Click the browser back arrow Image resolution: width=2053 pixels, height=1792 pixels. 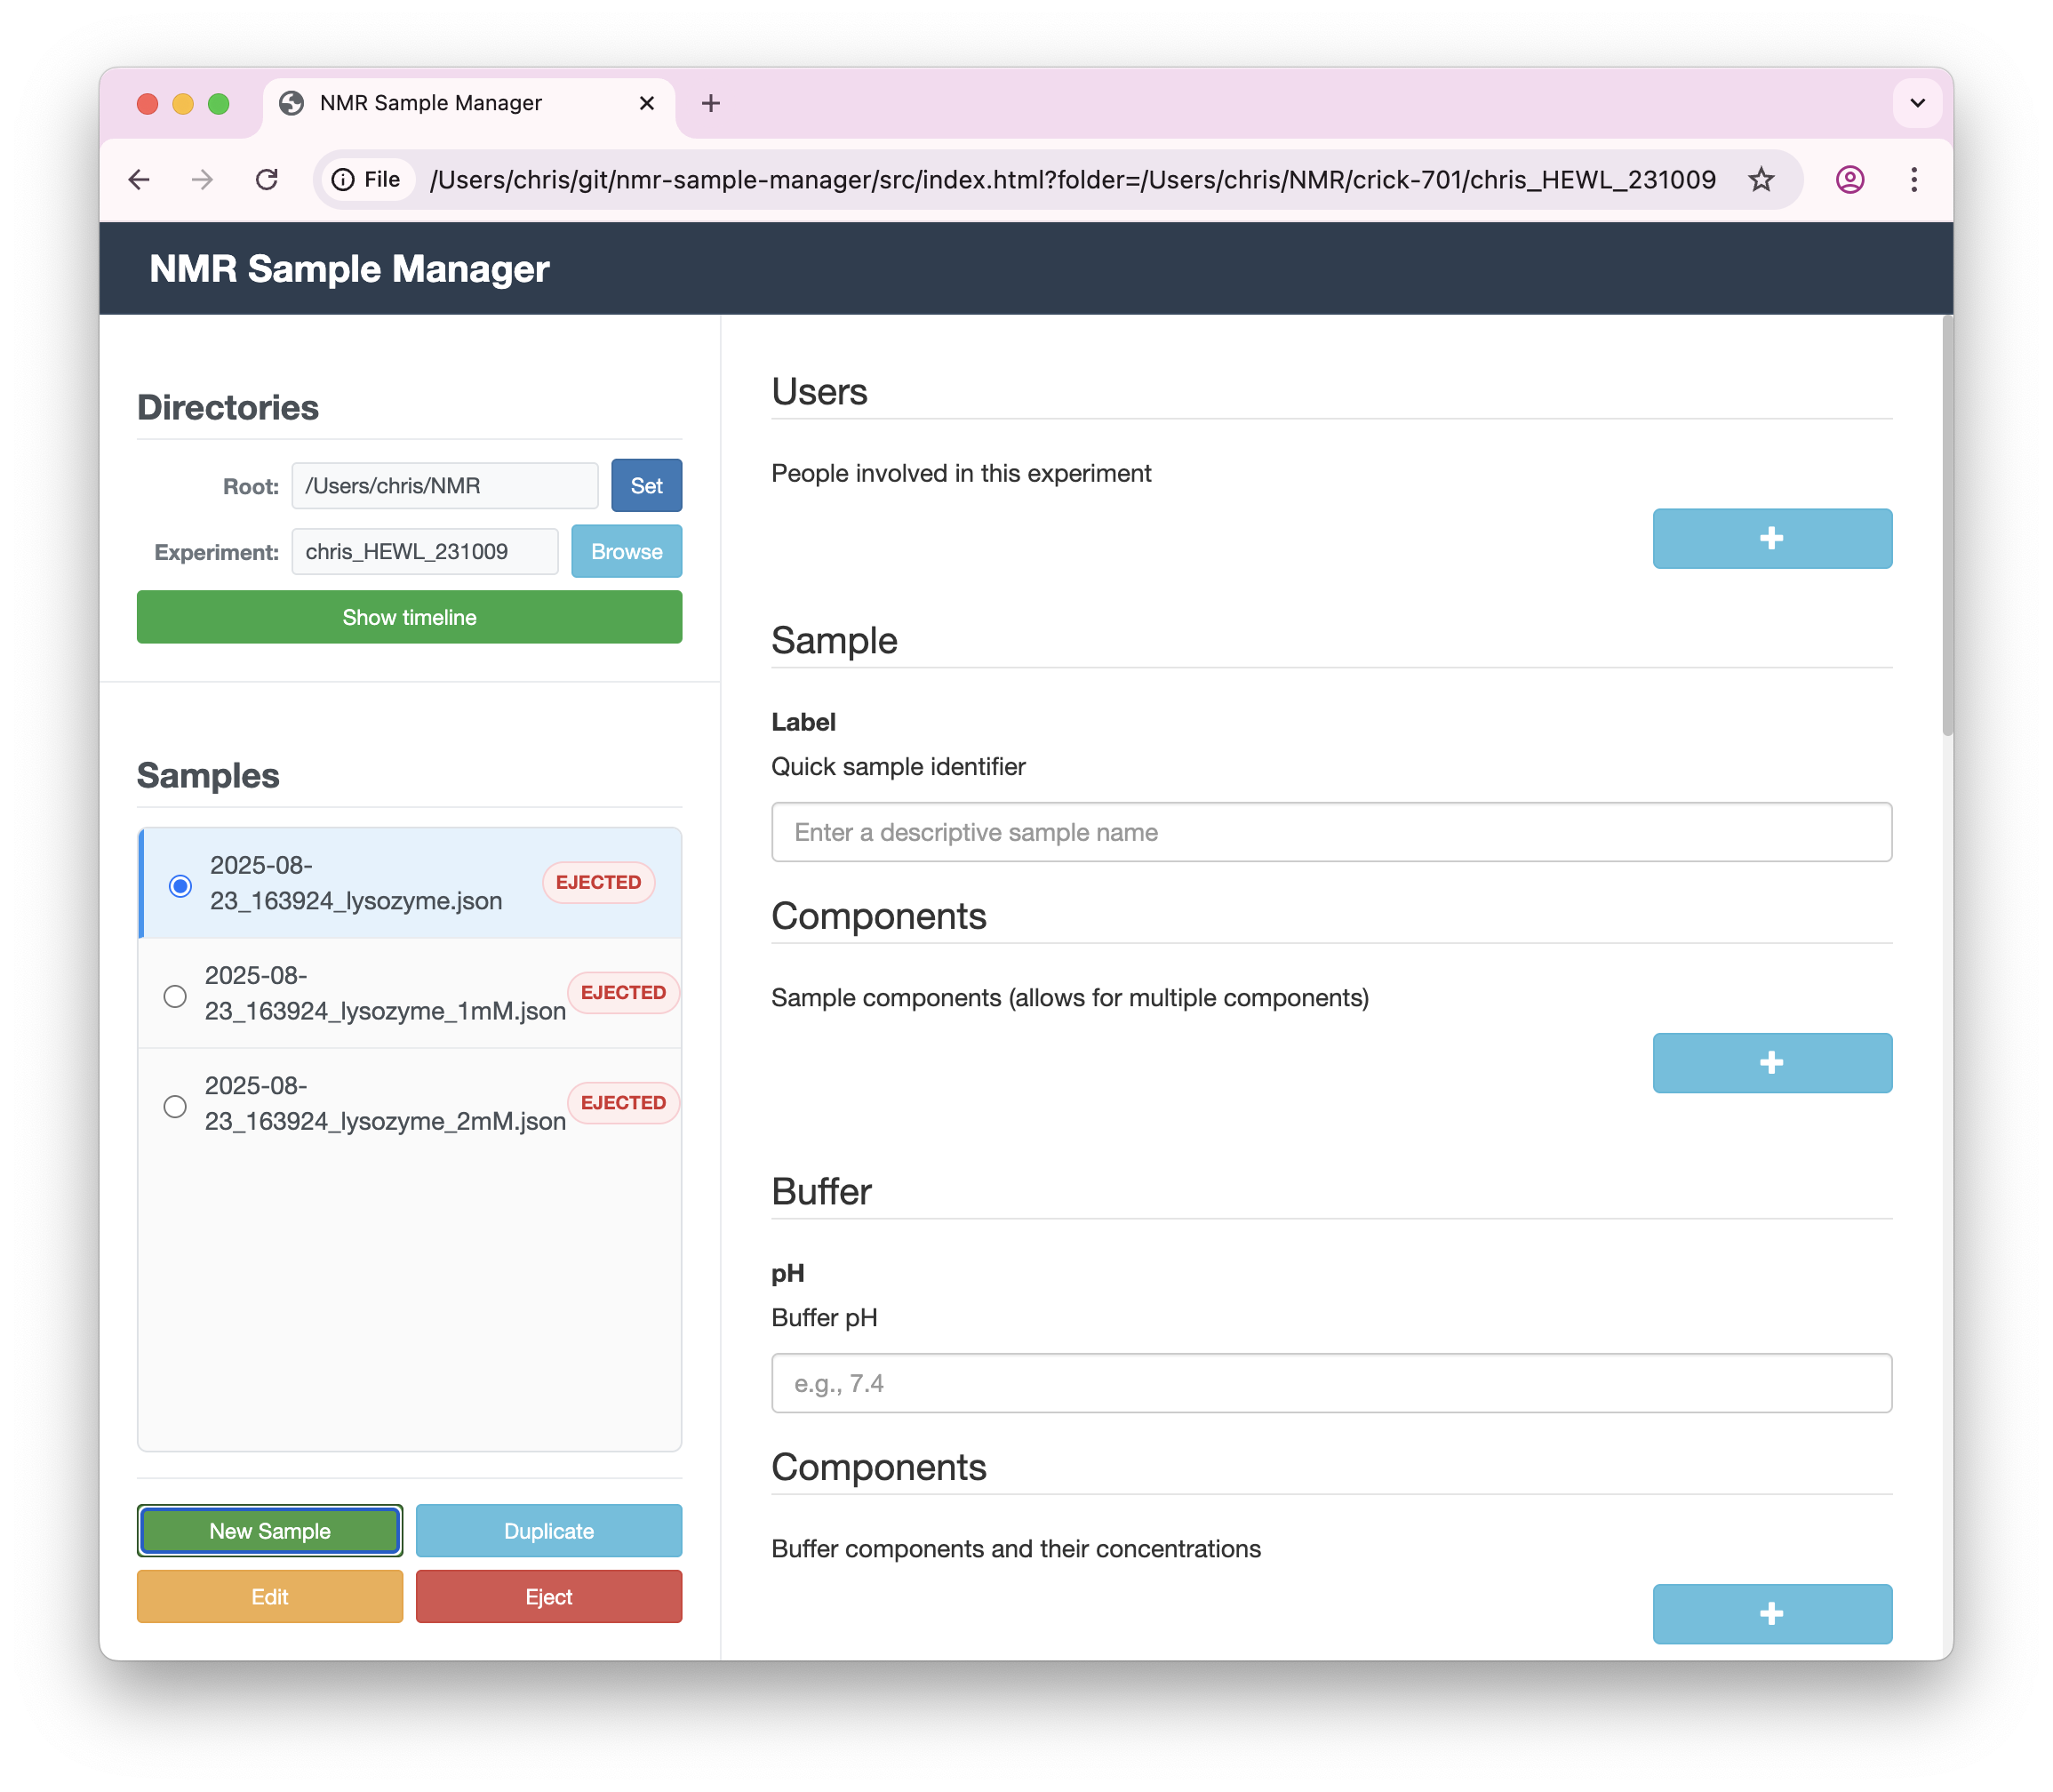pos(139,180)
